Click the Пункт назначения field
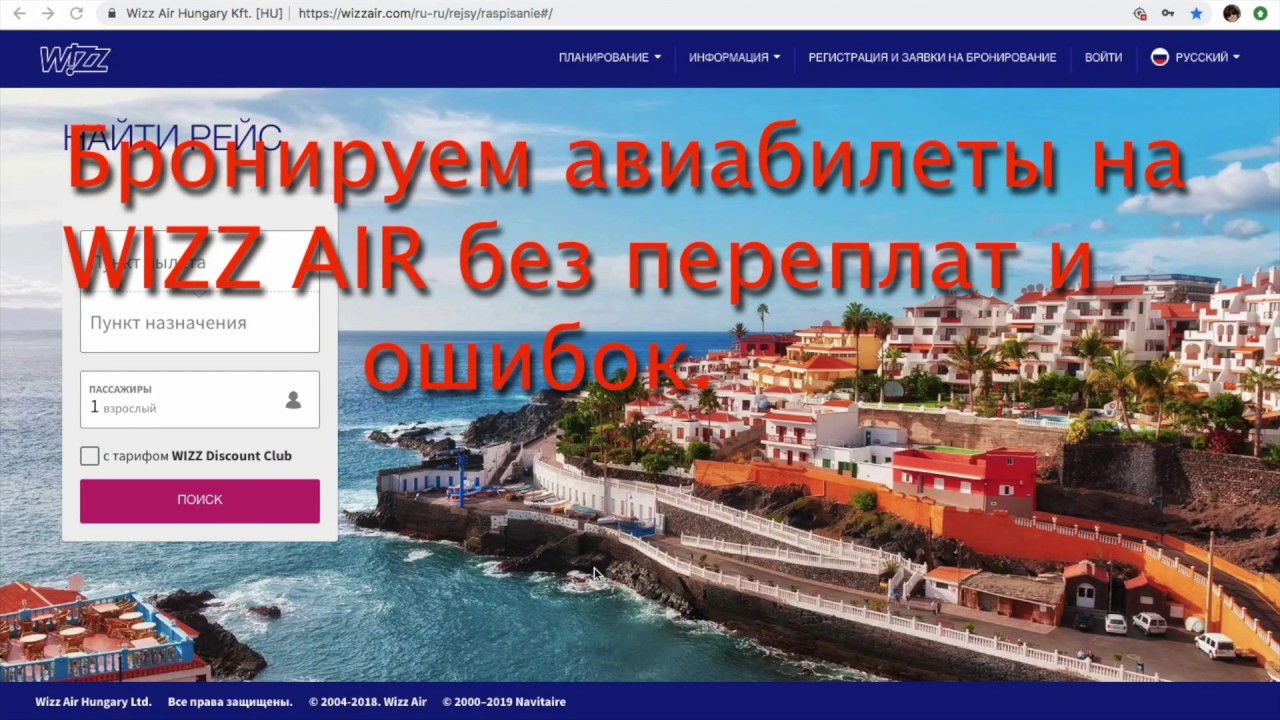 tap(200, 323)
